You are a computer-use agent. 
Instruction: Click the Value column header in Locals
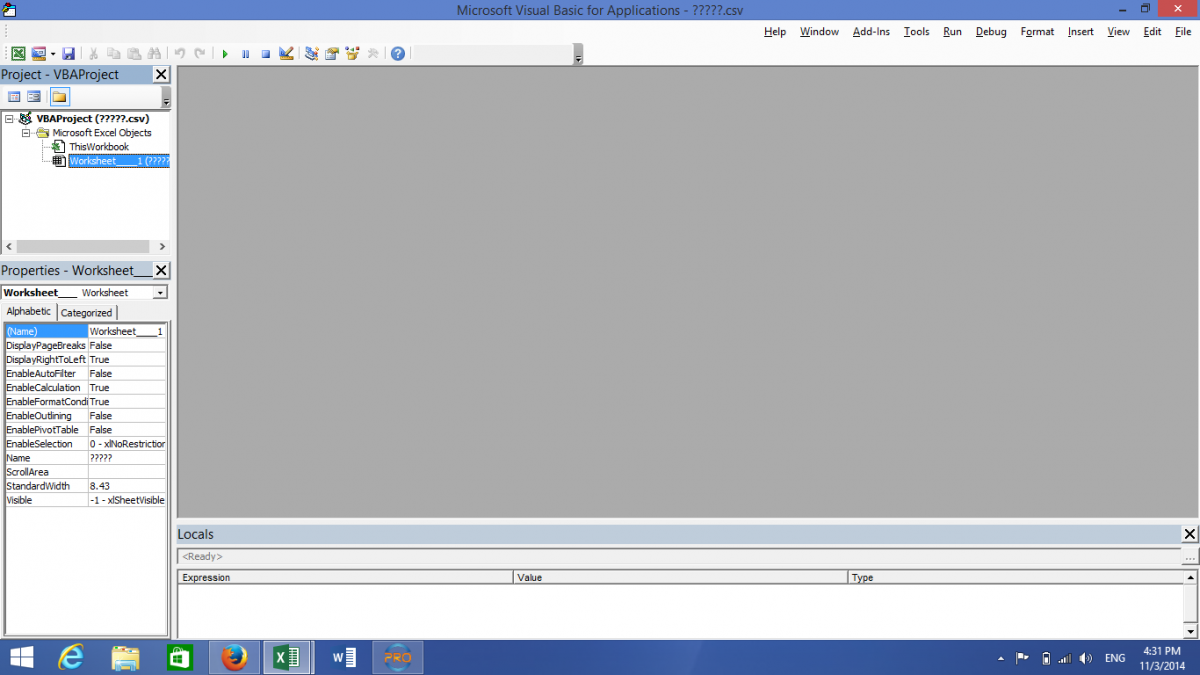coord(680,578)
